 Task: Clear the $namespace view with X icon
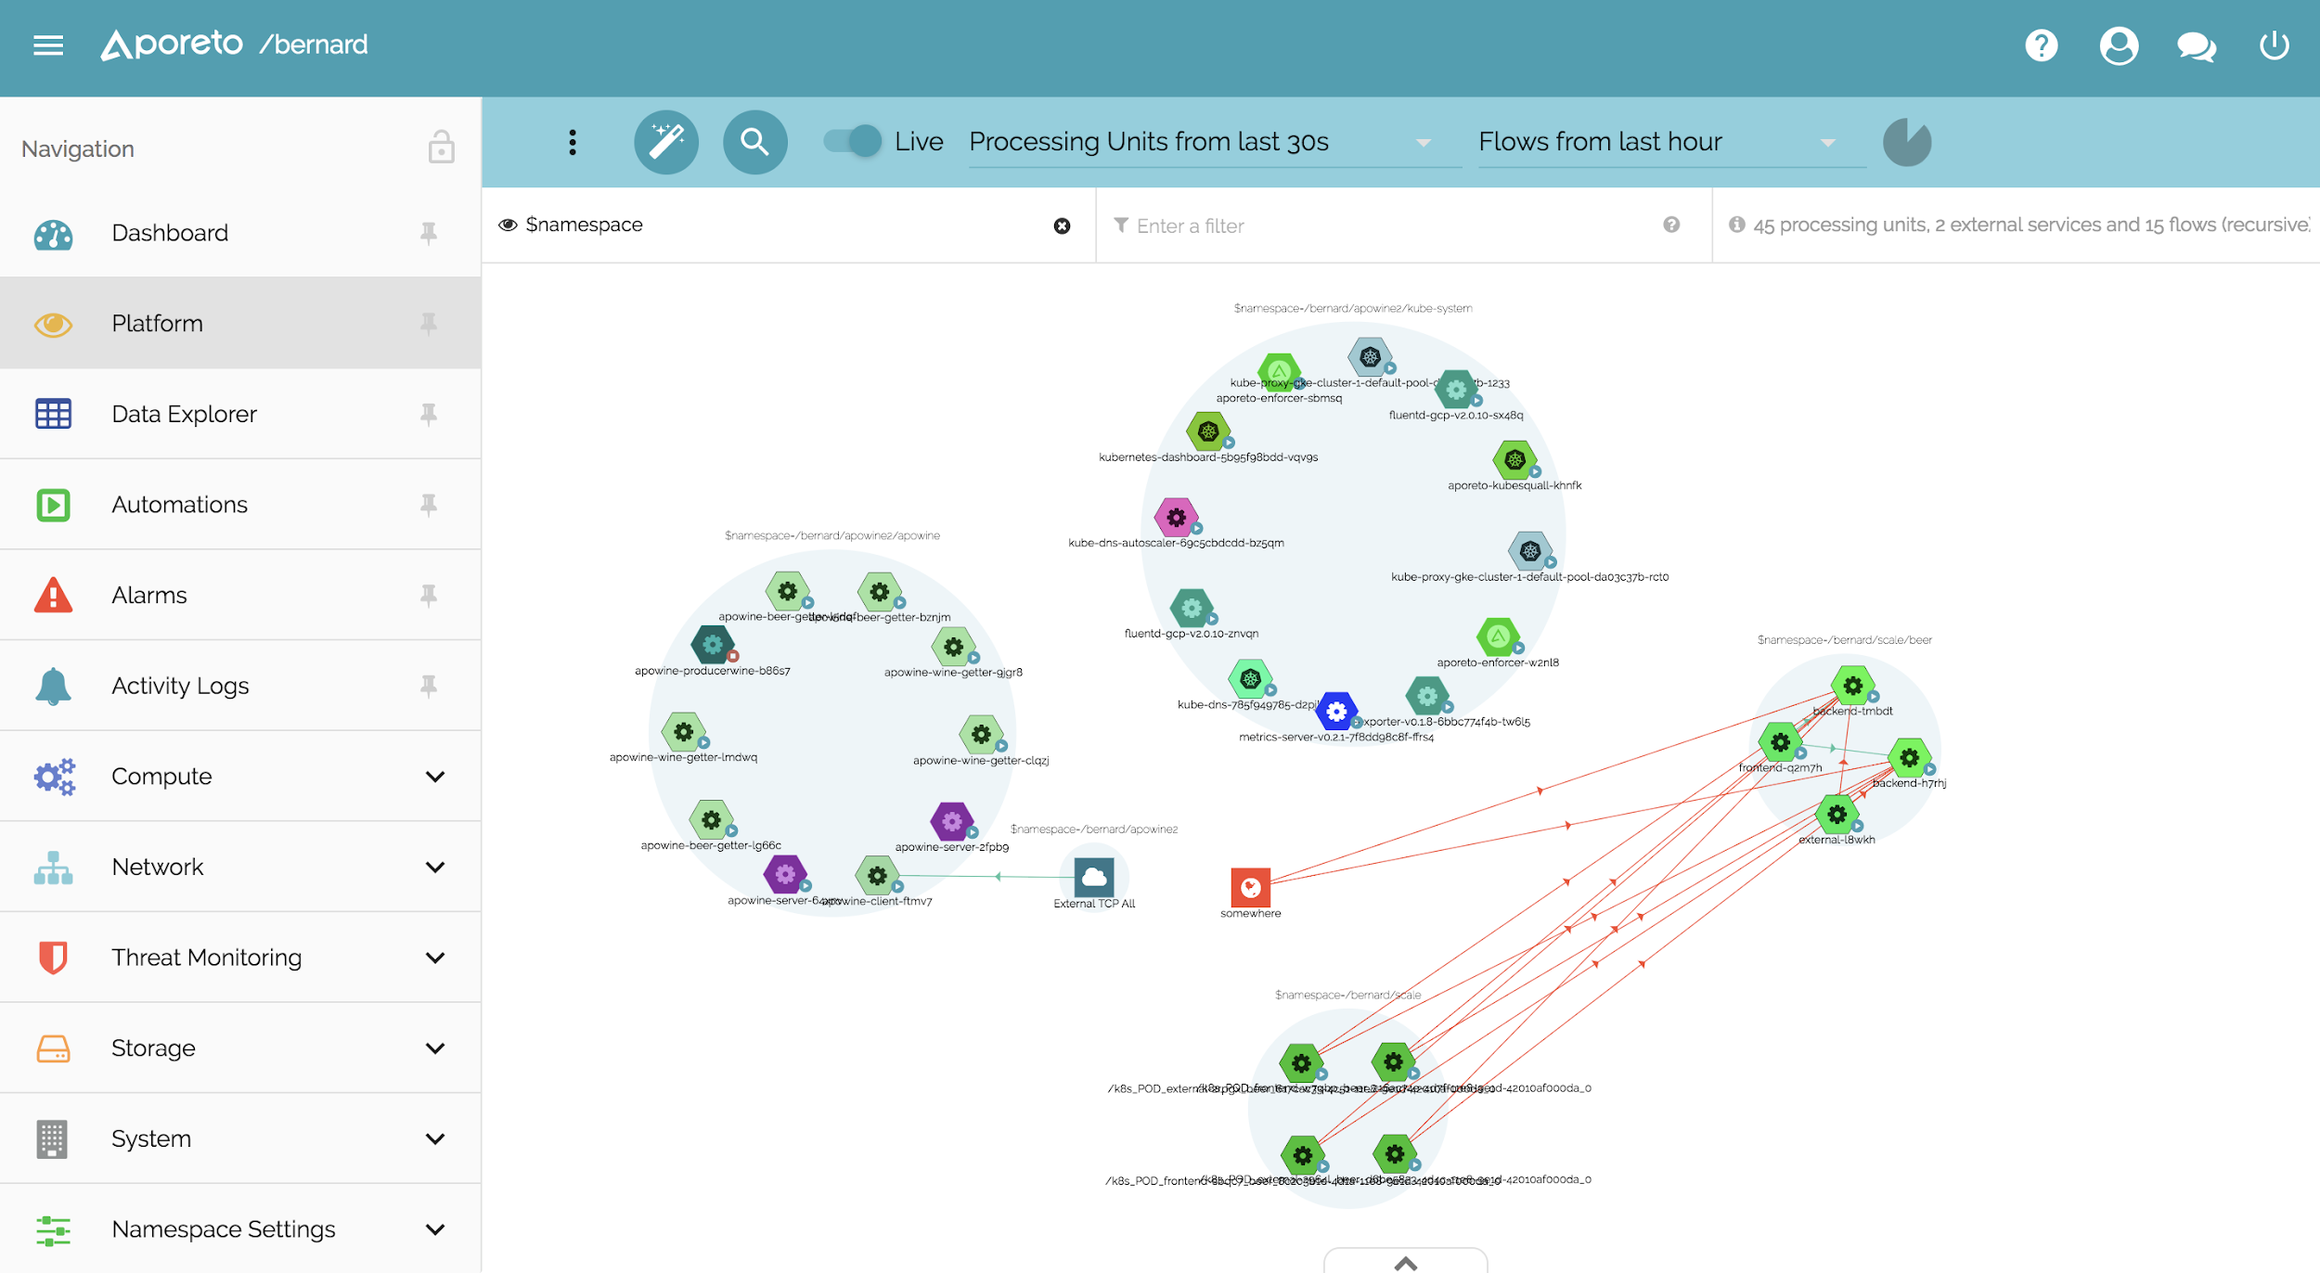click(x=1062, y=226)
